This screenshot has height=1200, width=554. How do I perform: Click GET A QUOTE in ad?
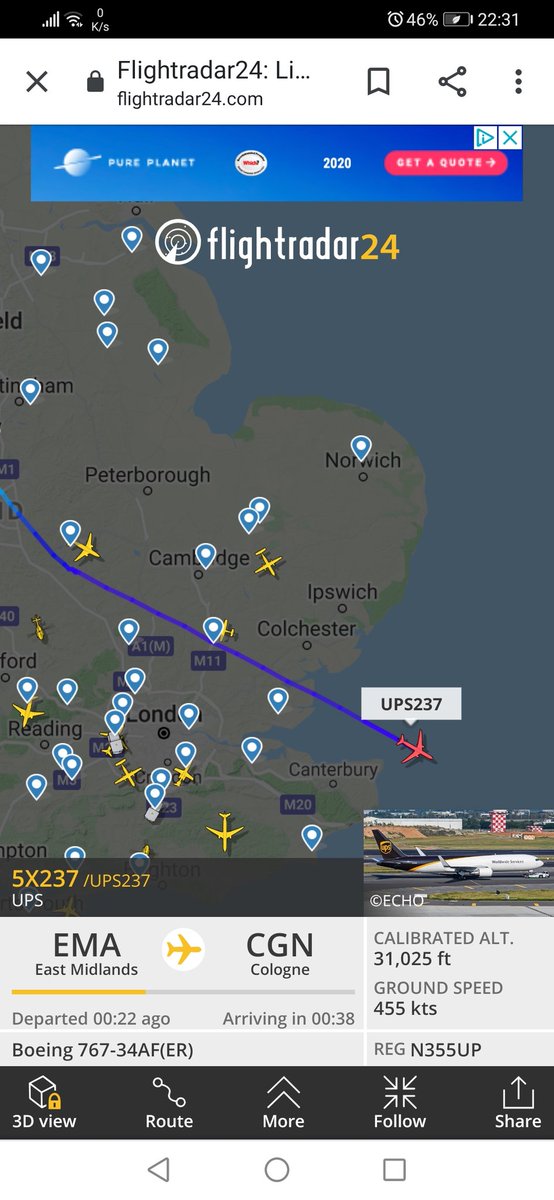point(447,162)
